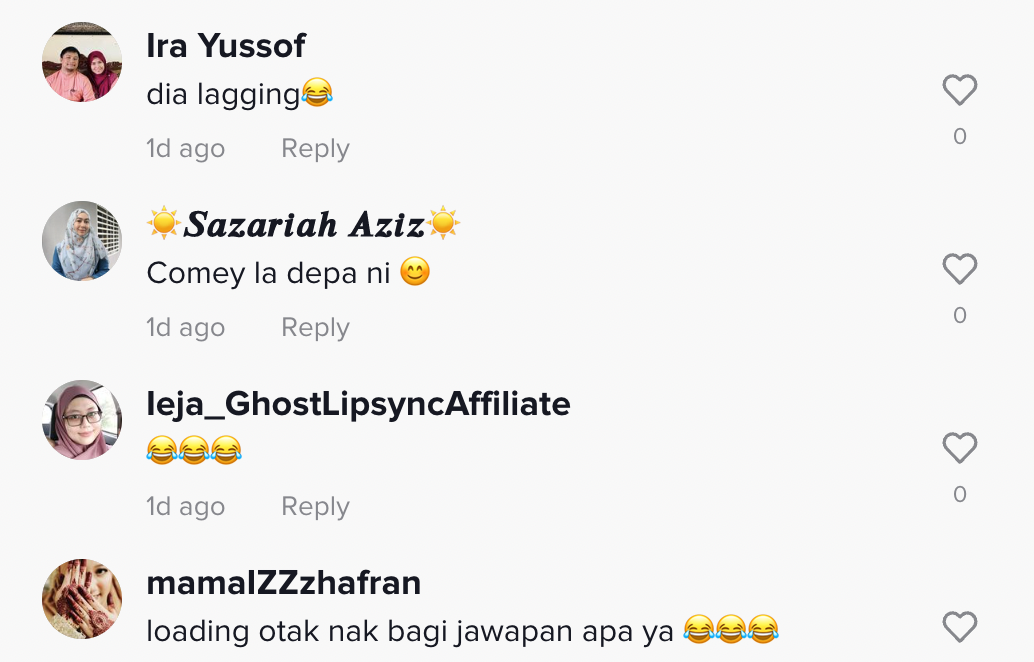Reply to Ieja_GhostLipsyncAffiliate's emoji comment

[315, 507]
